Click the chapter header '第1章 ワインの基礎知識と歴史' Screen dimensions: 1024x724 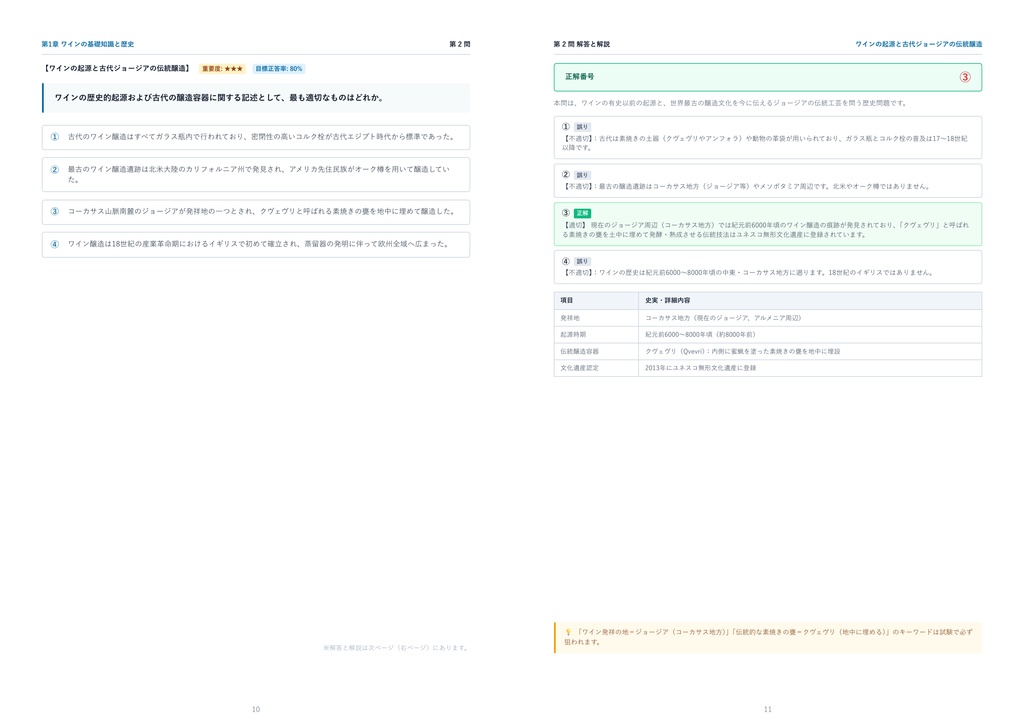tap(88, 44)
